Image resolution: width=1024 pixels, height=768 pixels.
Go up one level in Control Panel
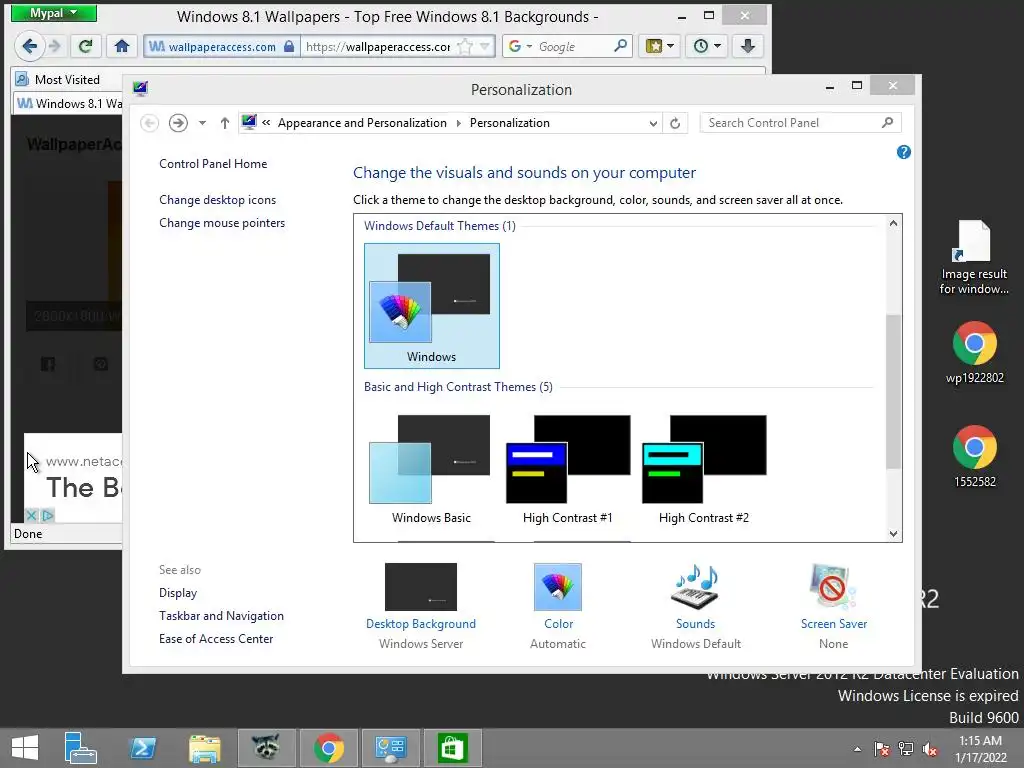(225, 123)
